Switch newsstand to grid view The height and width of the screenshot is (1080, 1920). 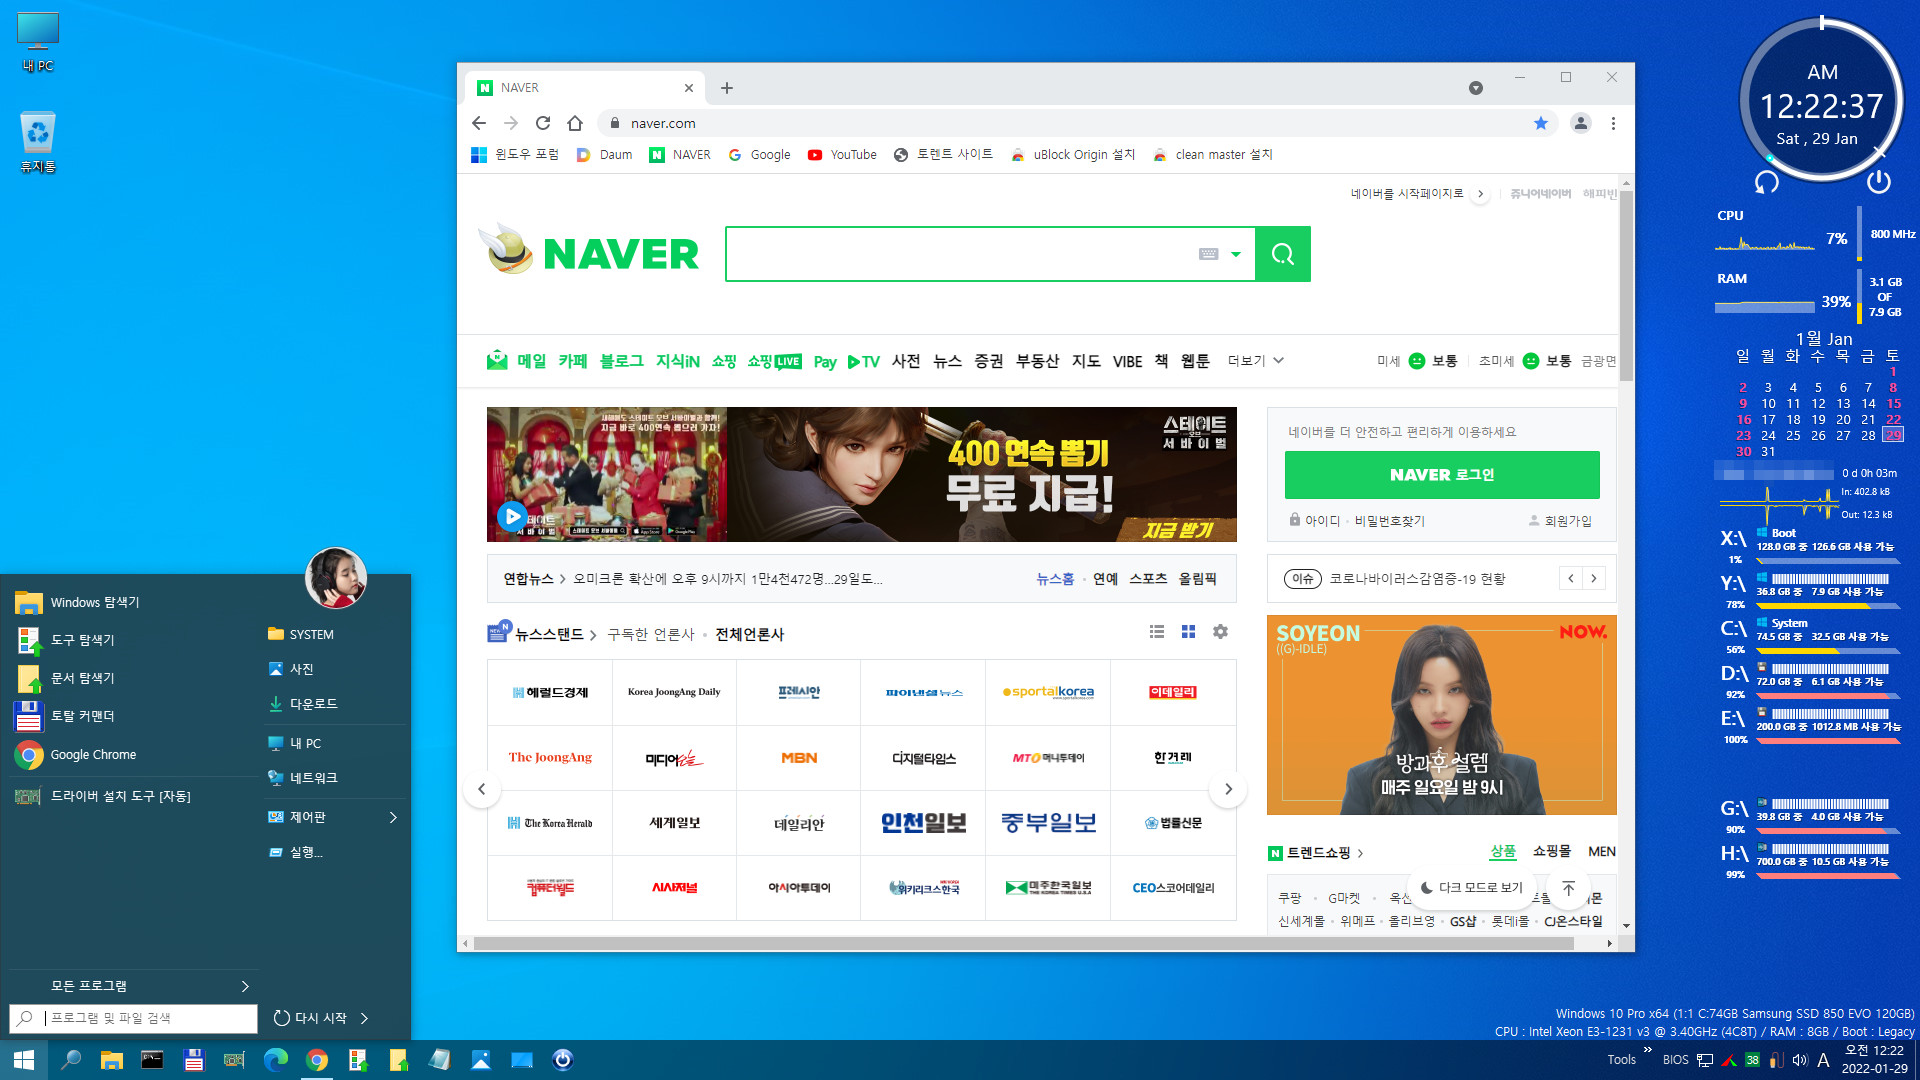pyautogui.click(x=1188, y=632)
